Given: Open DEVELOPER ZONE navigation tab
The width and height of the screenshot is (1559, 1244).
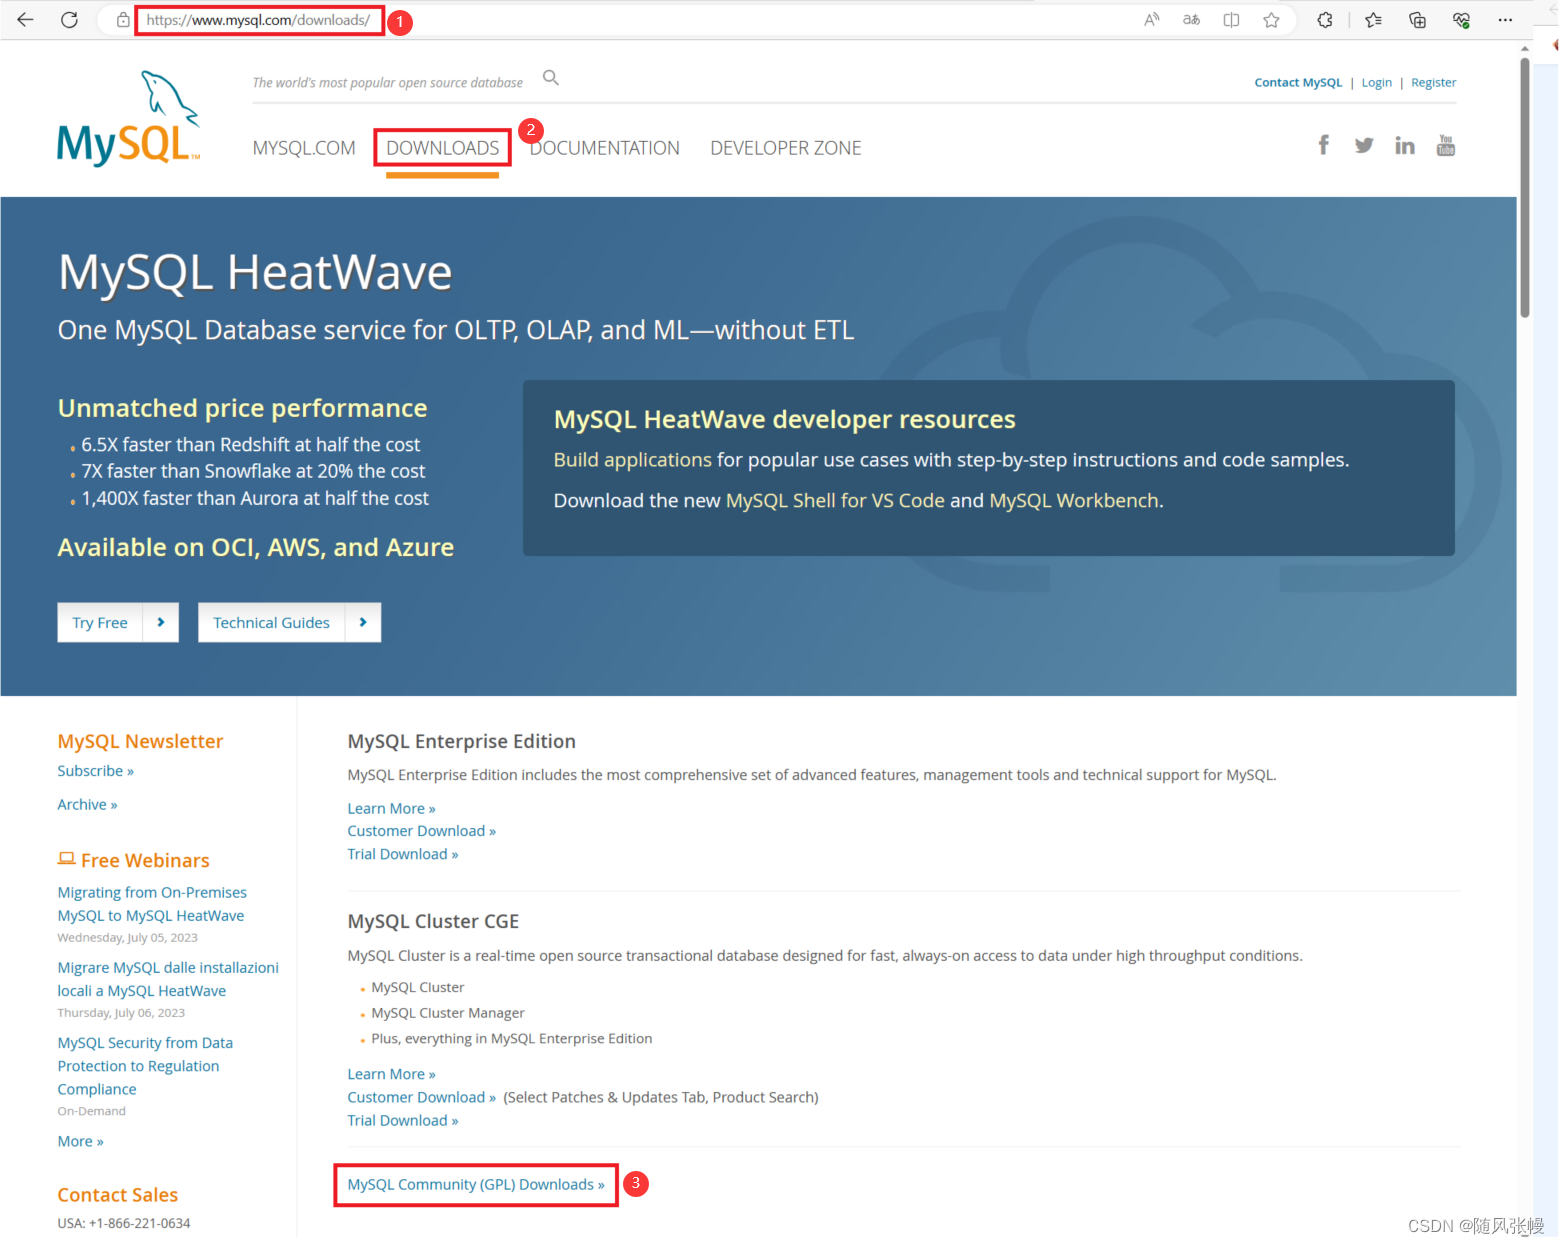Looking at the screenshot, I should [x=786, y=148].
